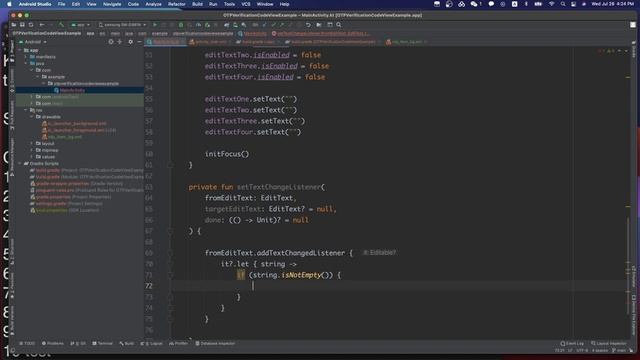Open the TODO tool window
This screenshot has height=360, width=640.
[27, 344]
